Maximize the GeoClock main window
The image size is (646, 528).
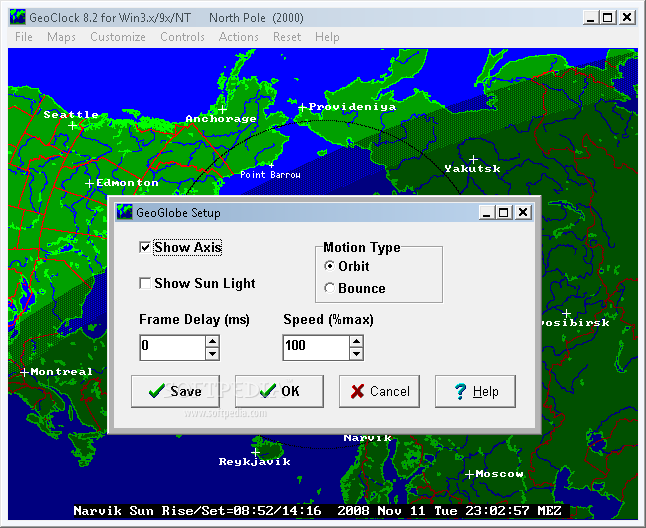[x=608, y=17]
